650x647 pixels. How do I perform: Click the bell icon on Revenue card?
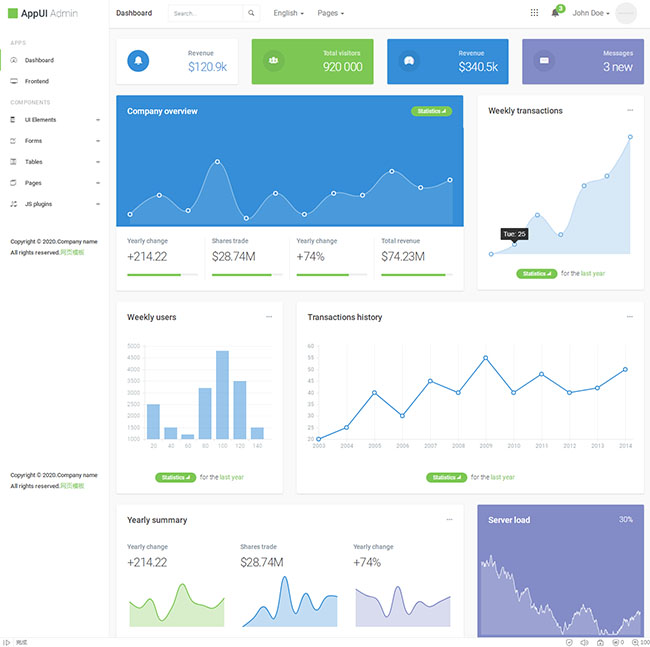click(x=139, y=61)
